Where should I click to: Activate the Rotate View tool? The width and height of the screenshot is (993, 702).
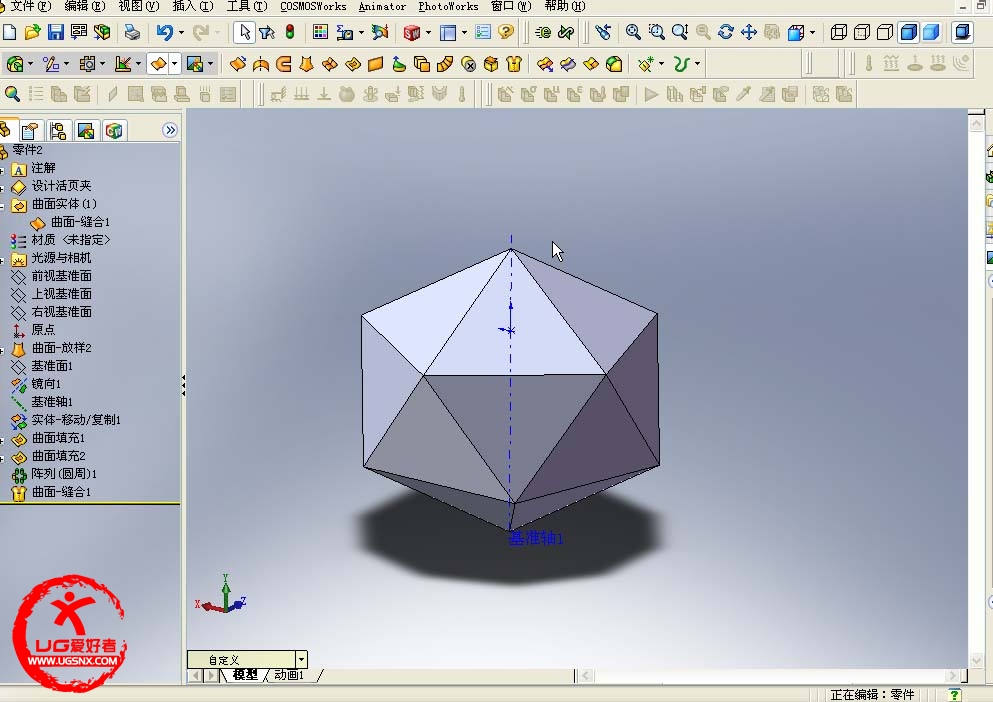point(726,32)
